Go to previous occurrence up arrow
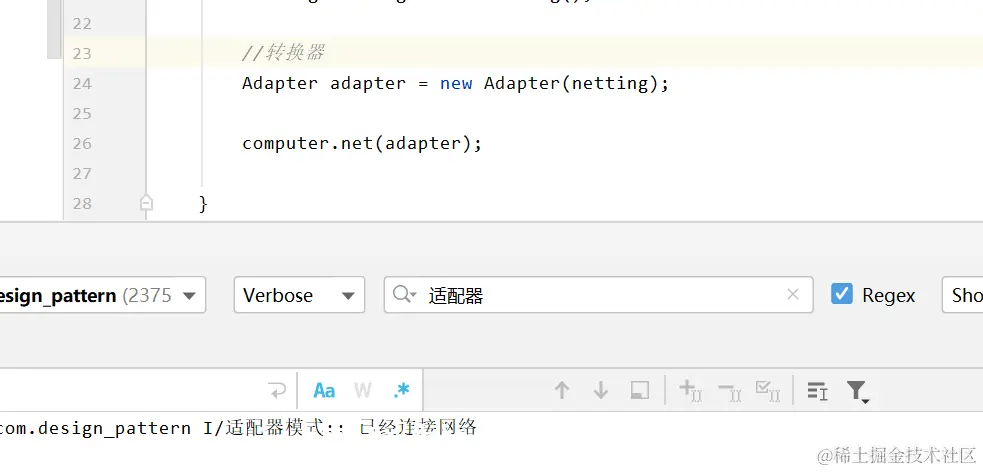 pos(562,391)
